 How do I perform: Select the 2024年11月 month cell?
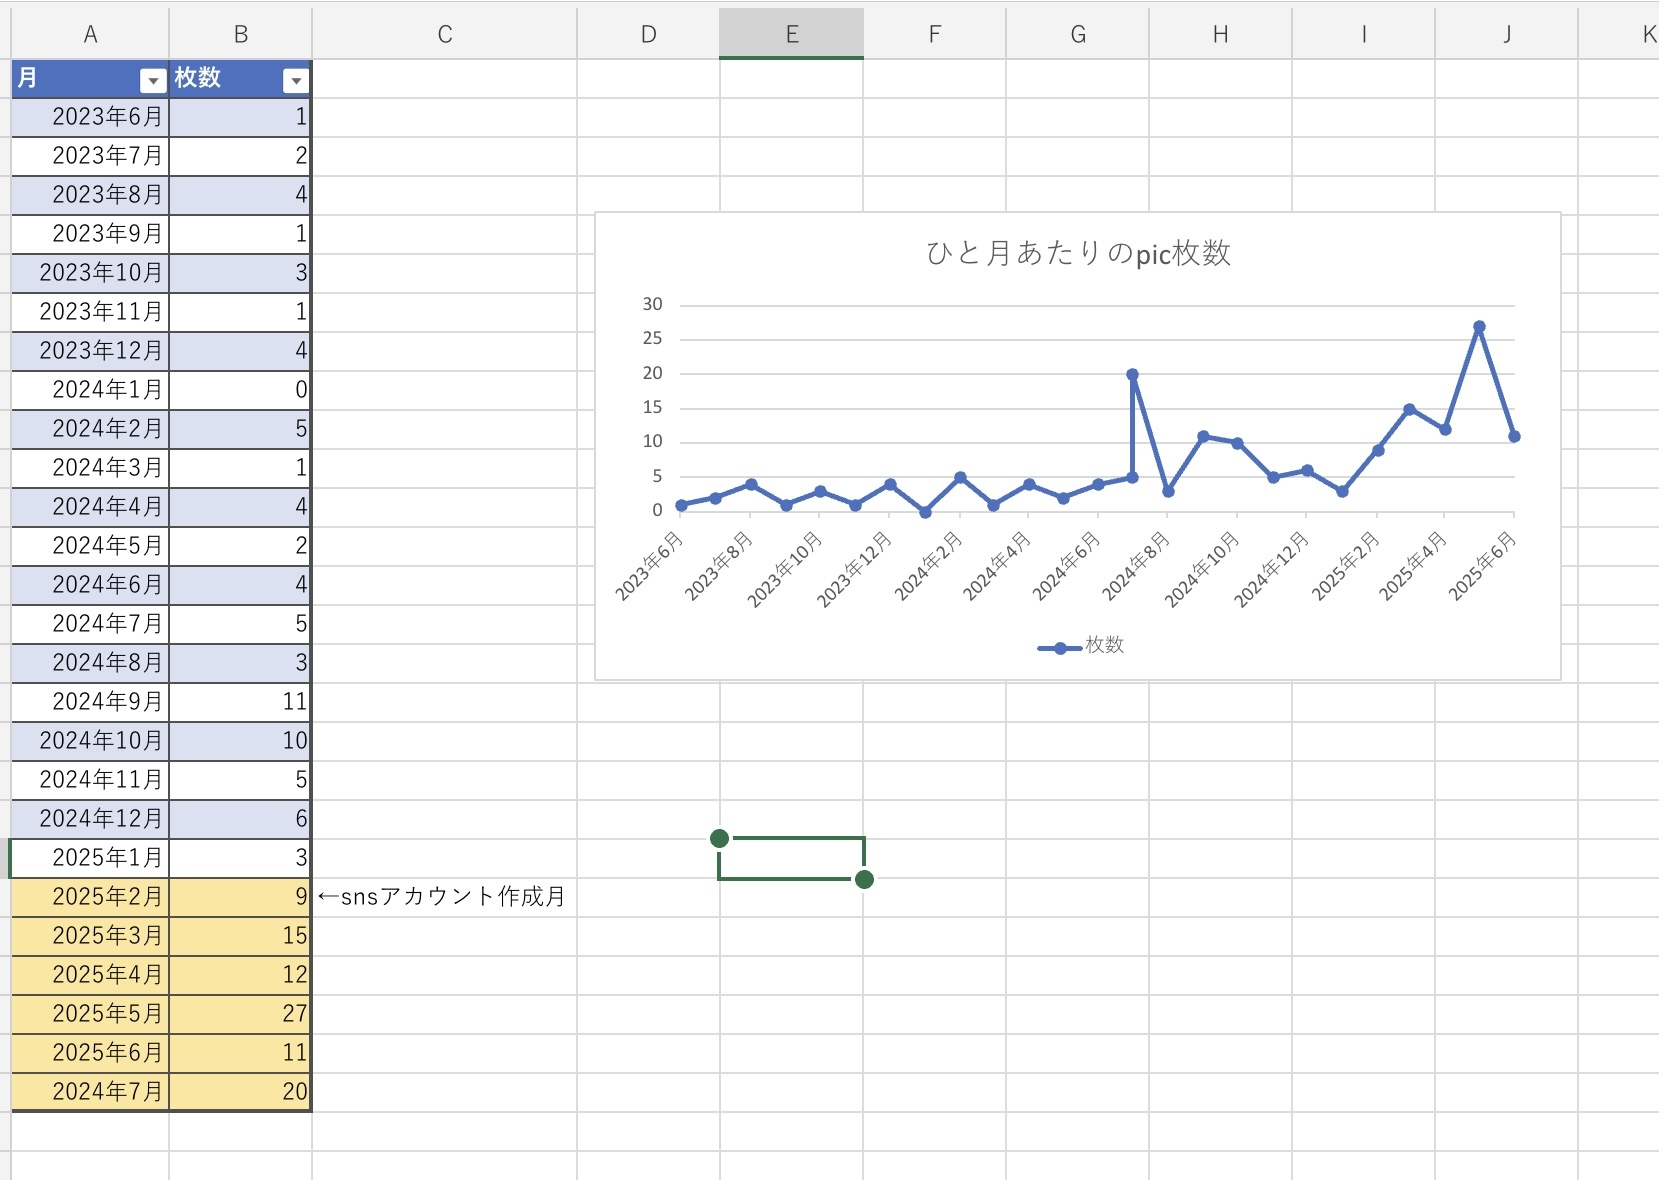[x=90, y=780]
